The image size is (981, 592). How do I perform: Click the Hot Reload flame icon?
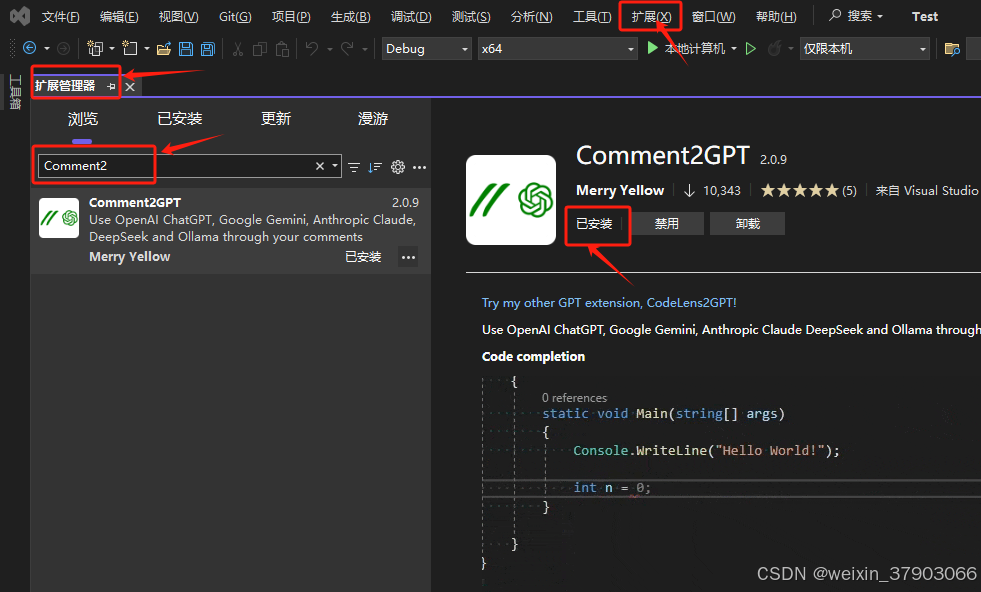coord(775,48)
